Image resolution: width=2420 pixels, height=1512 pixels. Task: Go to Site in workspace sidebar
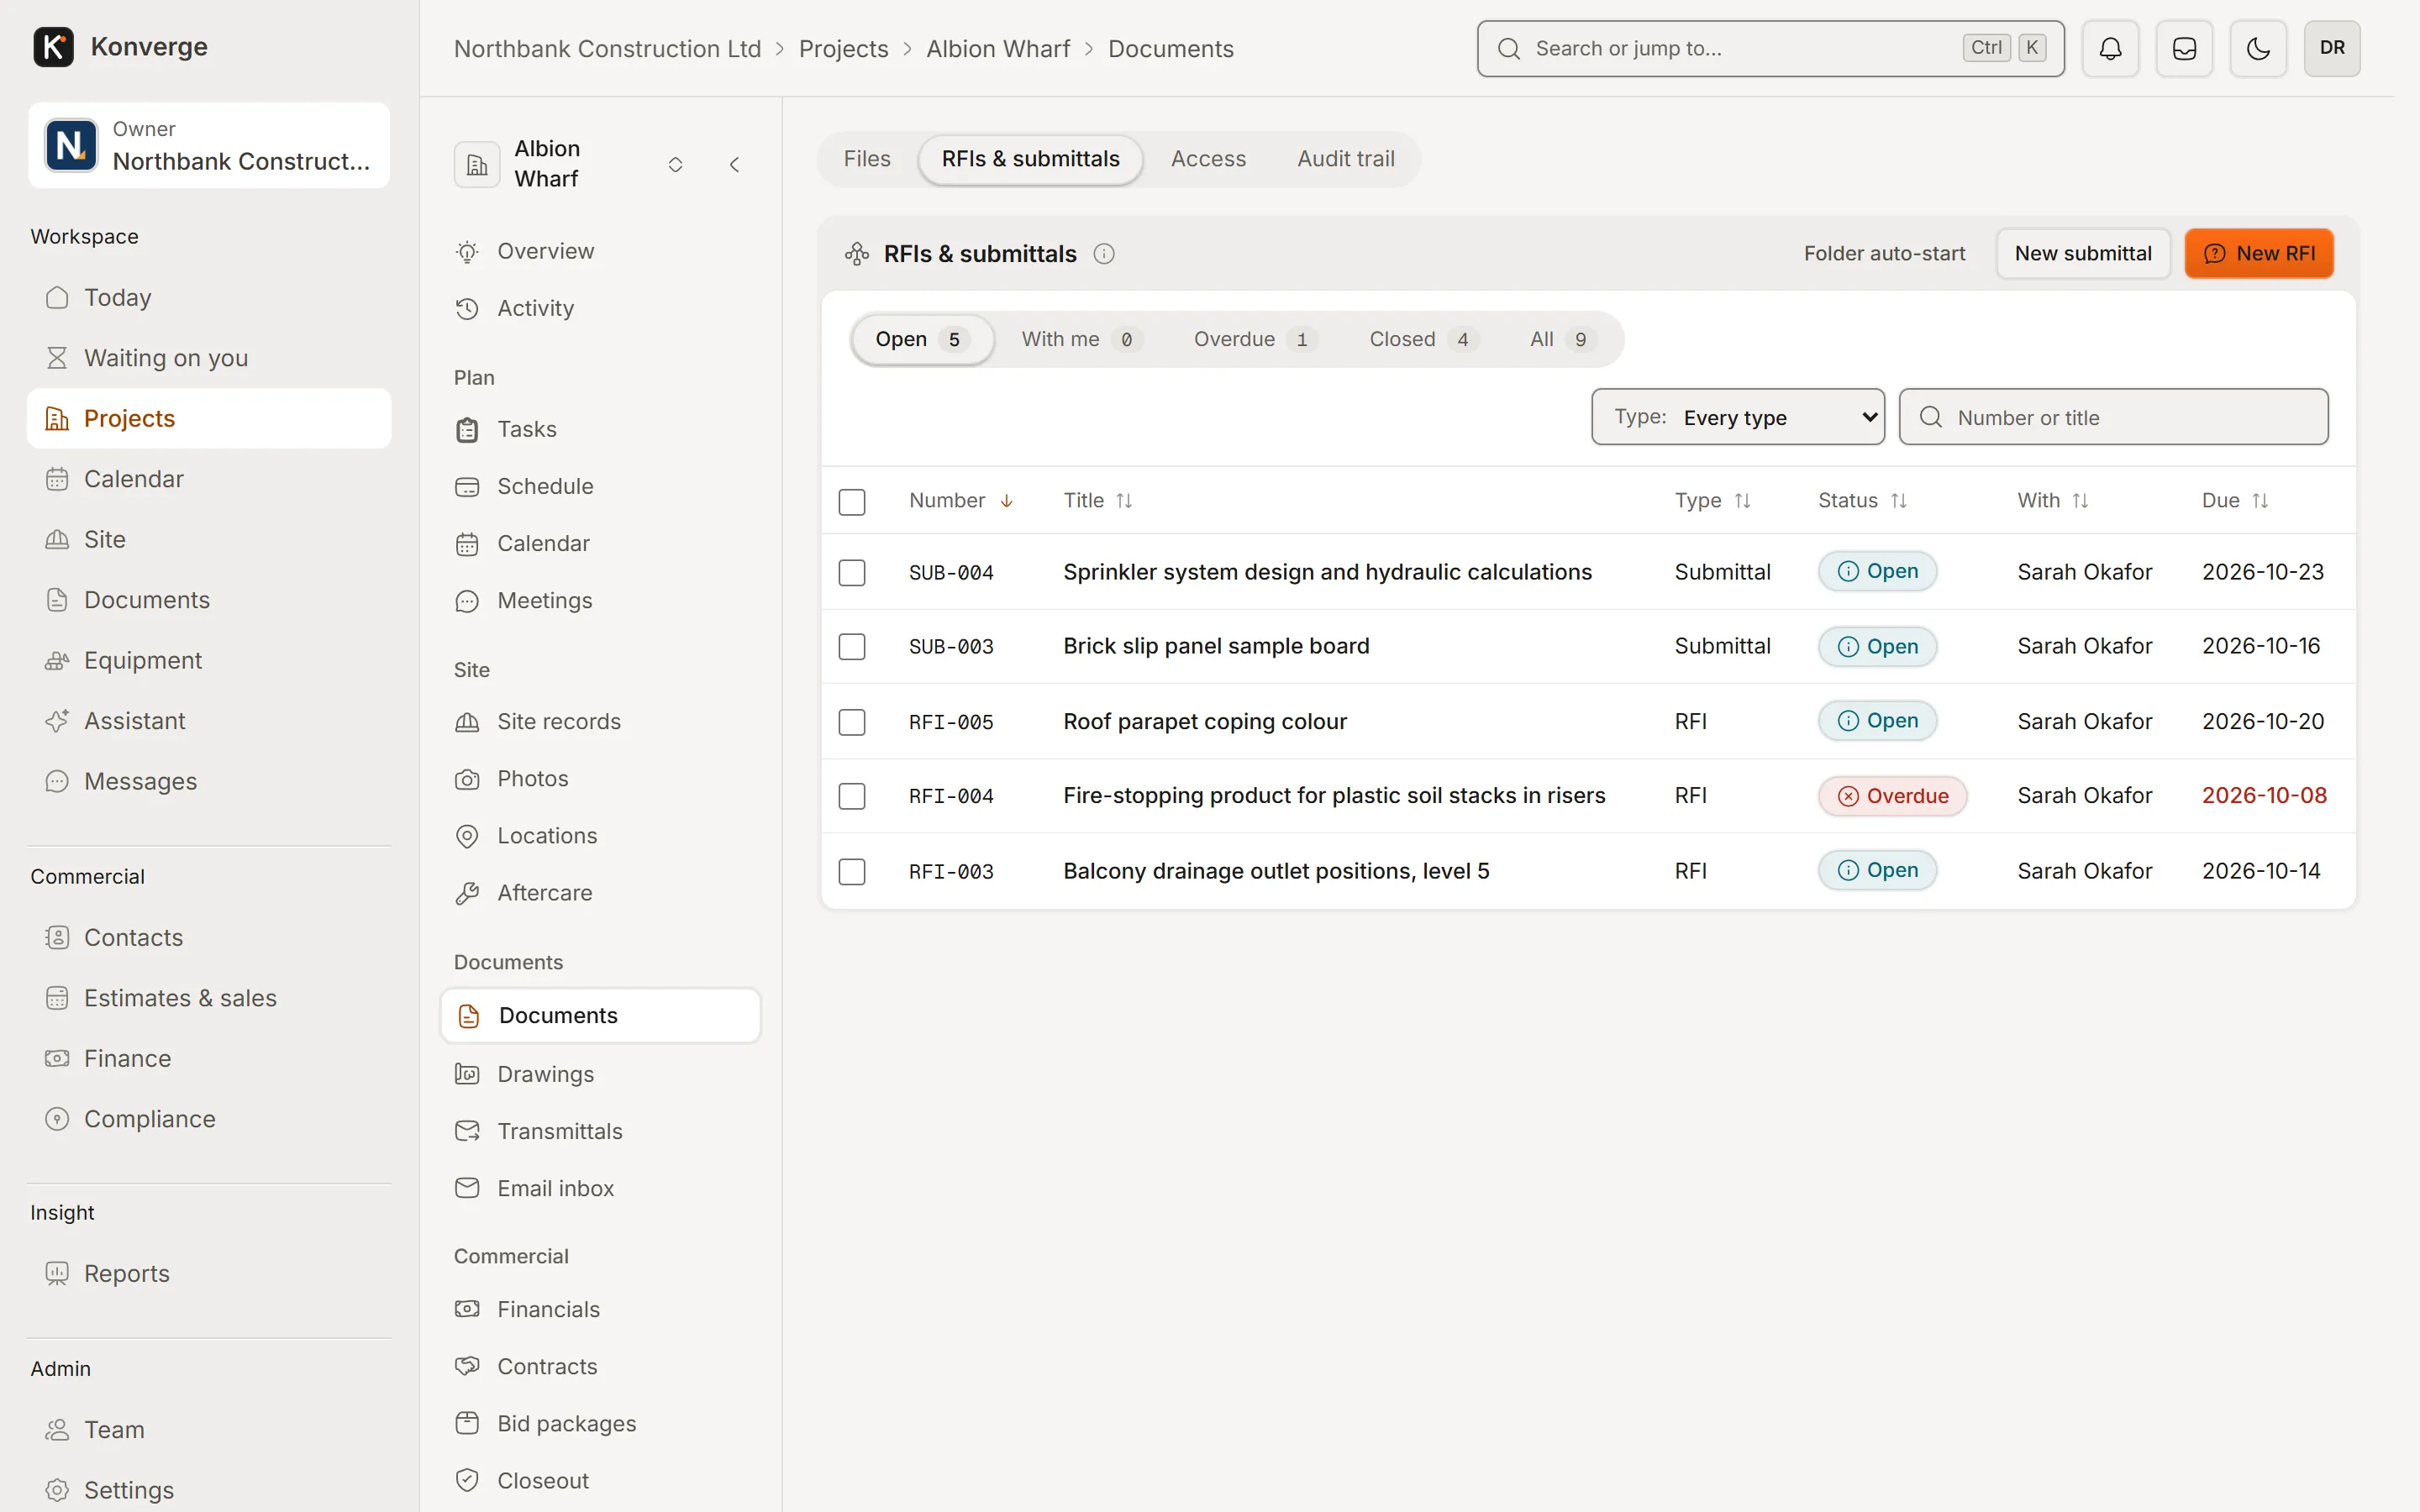(208, 540)
